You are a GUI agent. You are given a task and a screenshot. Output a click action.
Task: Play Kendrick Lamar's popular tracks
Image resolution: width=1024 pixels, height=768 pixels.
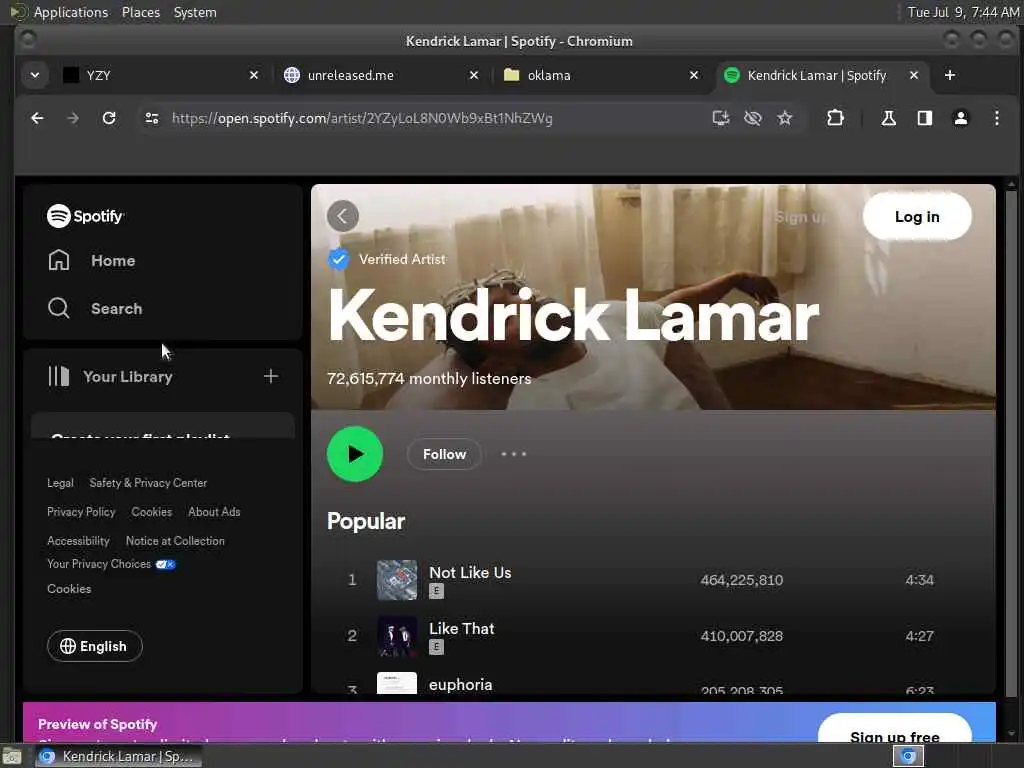(x=355, y=454)
